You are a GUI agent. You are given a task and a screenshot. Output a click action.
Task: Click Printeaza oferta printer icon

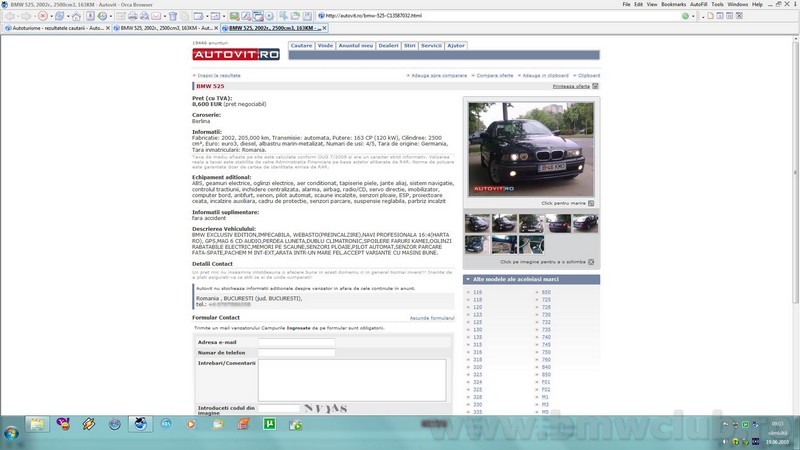[595, 86]
